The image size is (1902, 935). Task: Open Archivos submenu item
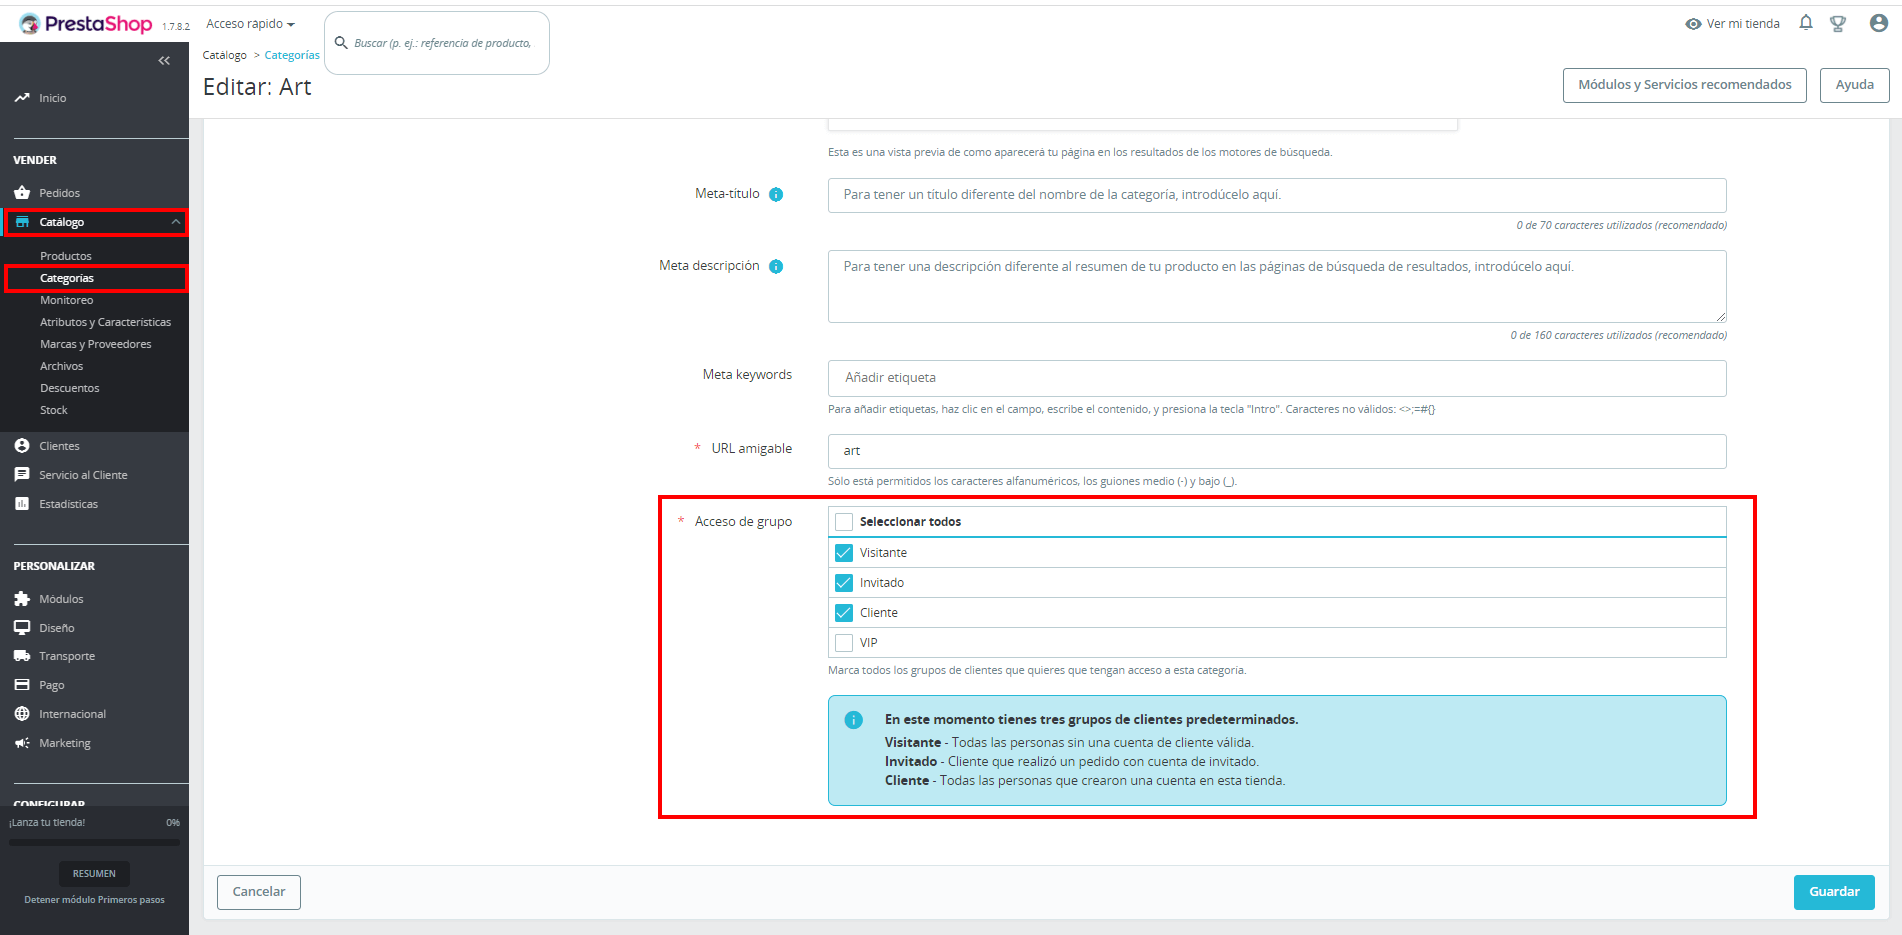coord(62,366)
